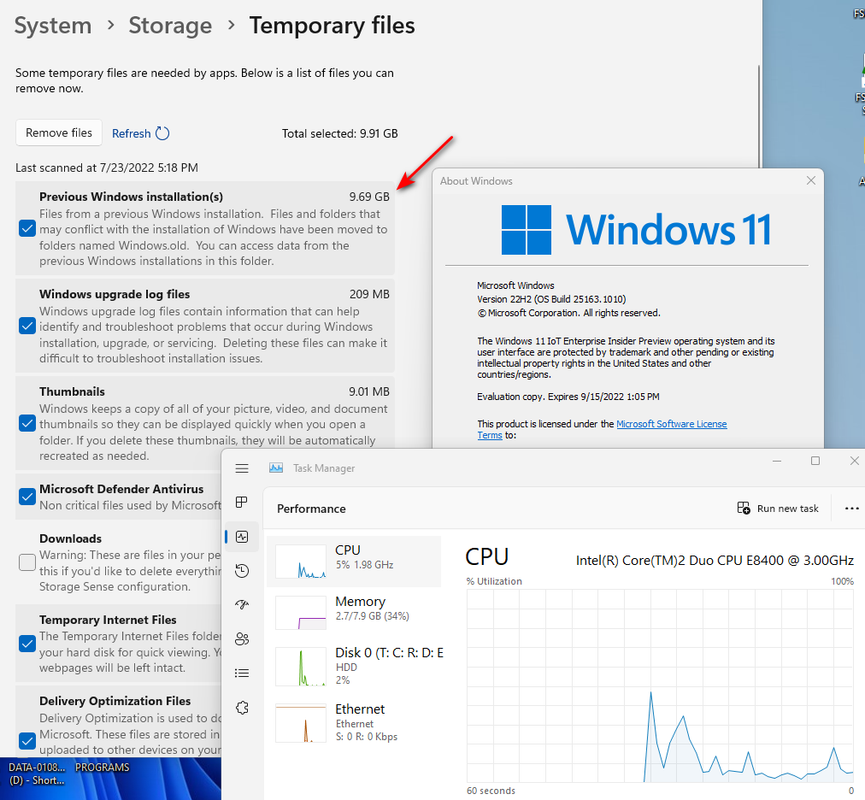Close the About Windows dialog
Image resolution: width=865 pixels, height=800 pixels.
click(810, 180)
